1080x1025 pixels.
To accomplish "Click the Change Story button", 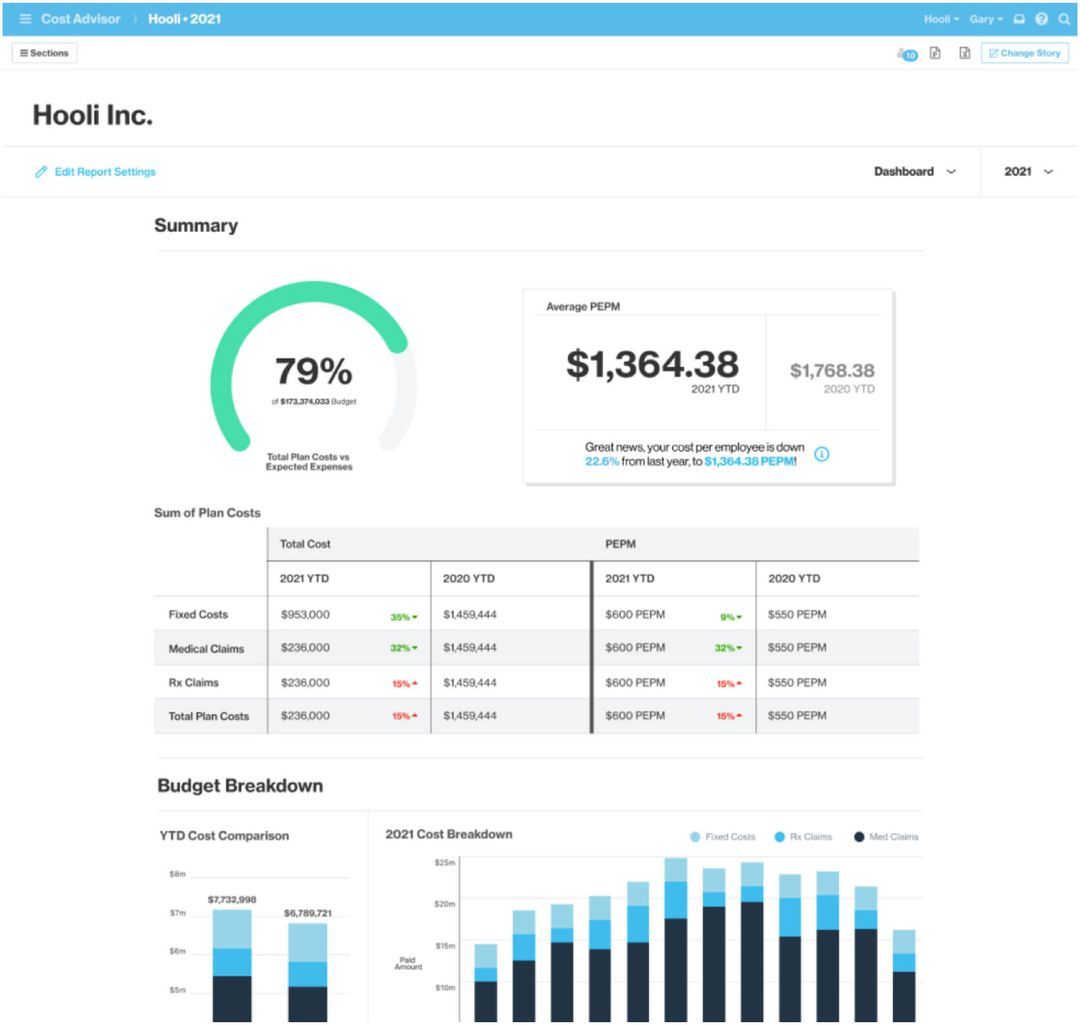I will [1026, 53].
